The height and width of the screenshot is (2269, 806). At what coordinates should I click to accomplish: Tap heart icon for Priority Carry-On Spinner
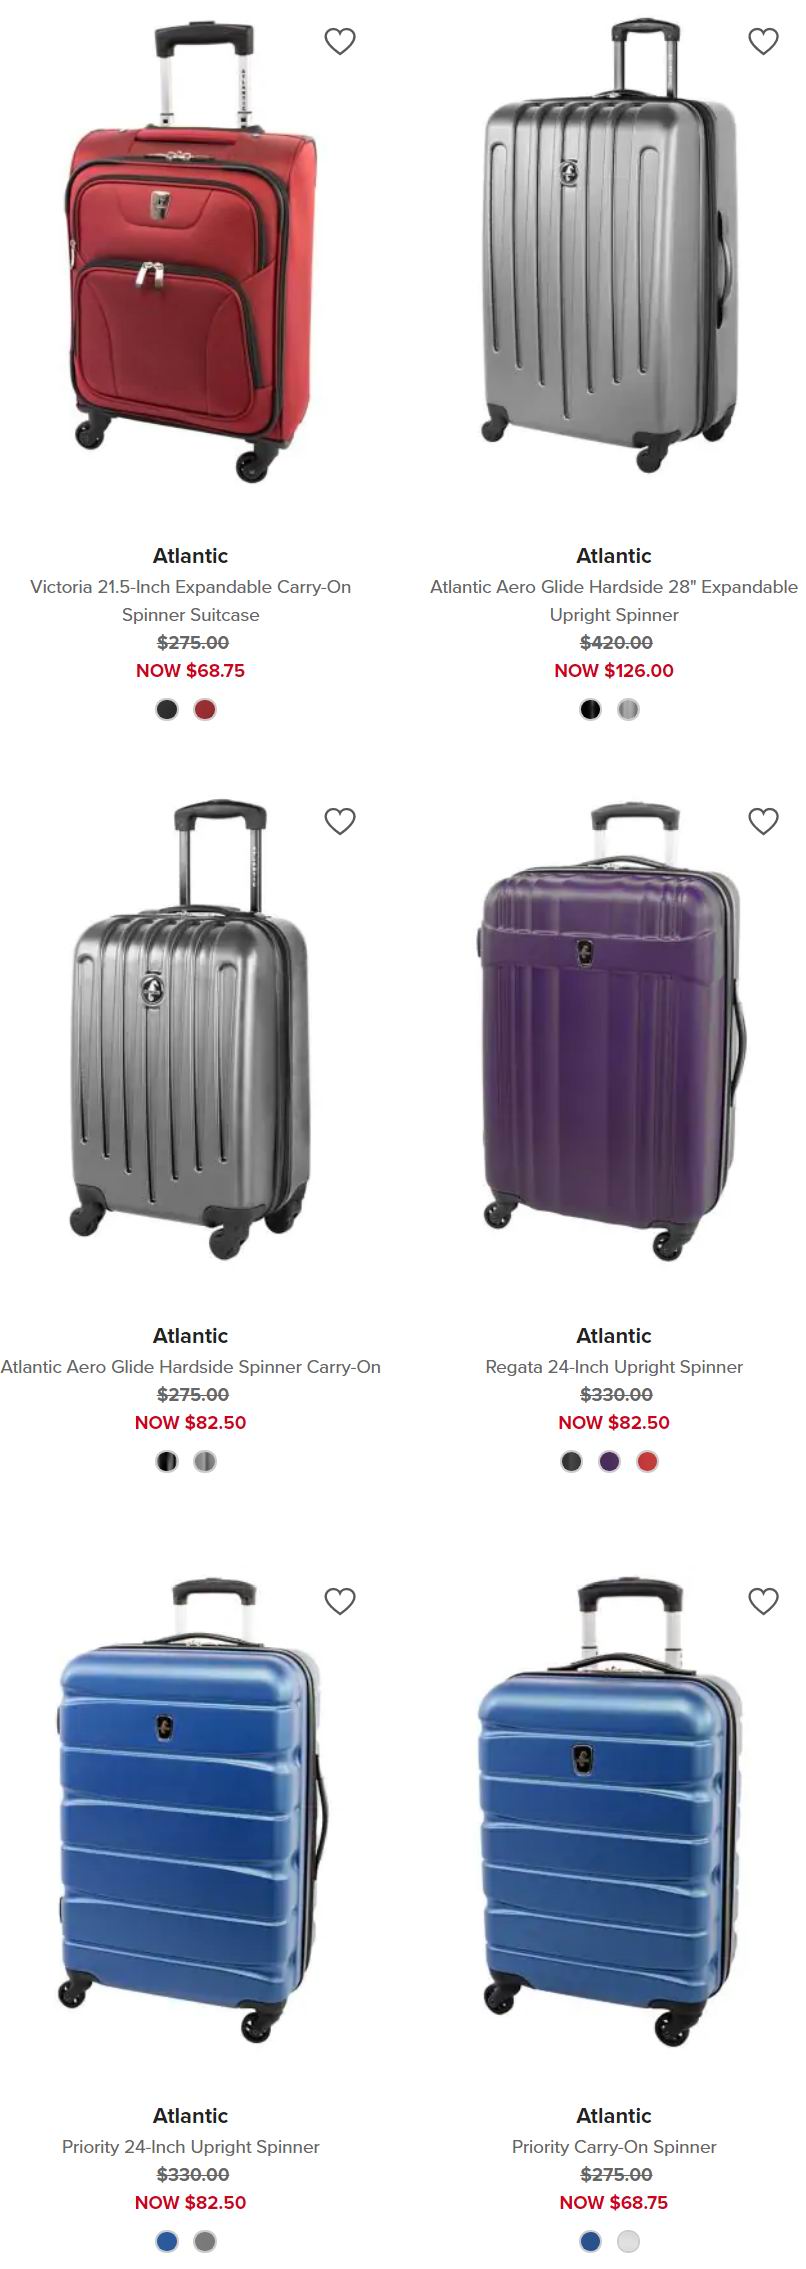[x=764, y=1601]
